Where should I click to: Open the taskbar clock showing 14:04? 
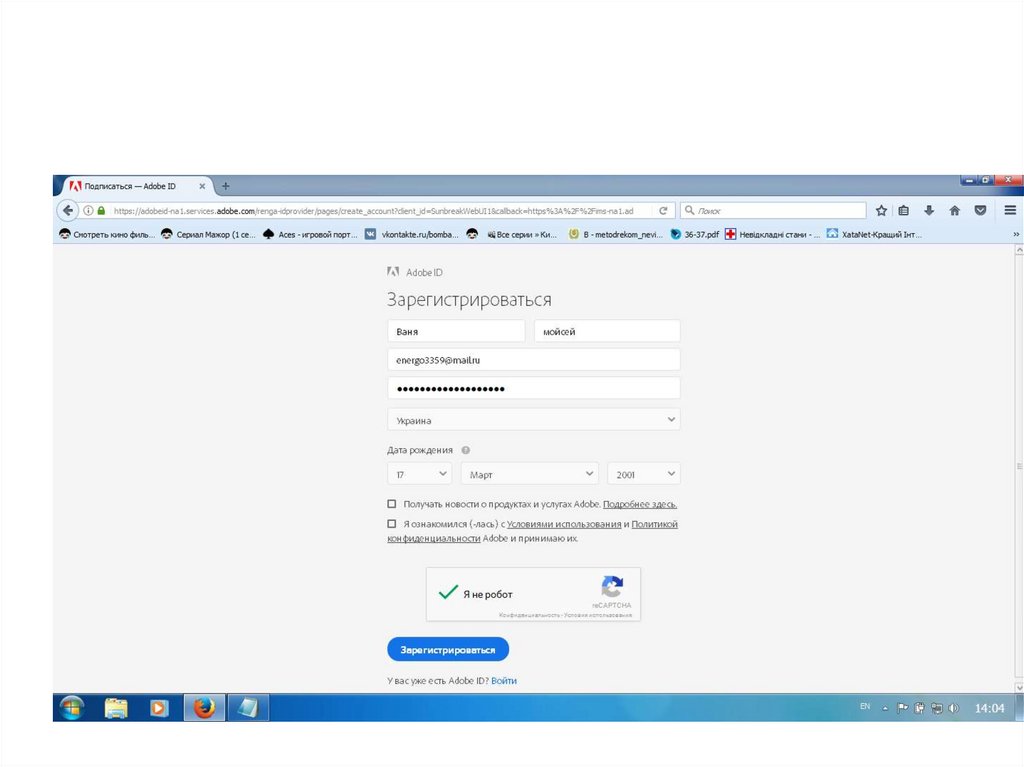coord(989,708)
